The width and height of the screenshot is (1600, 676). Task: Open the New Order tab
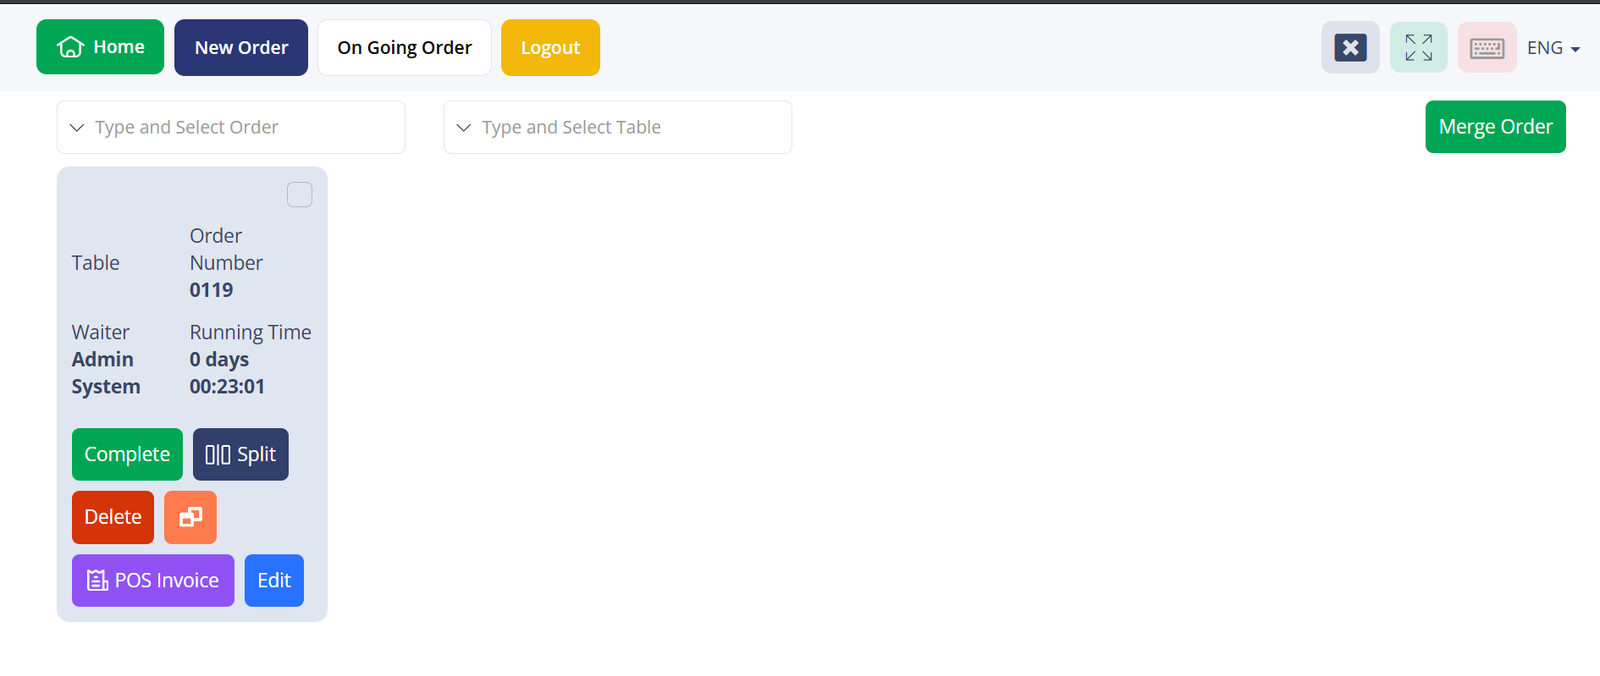click(241, 47)
